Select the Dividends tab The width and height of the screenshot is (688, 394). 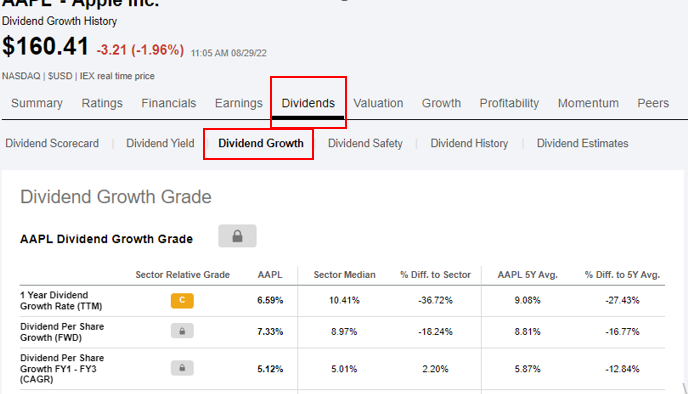coord(308,103)
